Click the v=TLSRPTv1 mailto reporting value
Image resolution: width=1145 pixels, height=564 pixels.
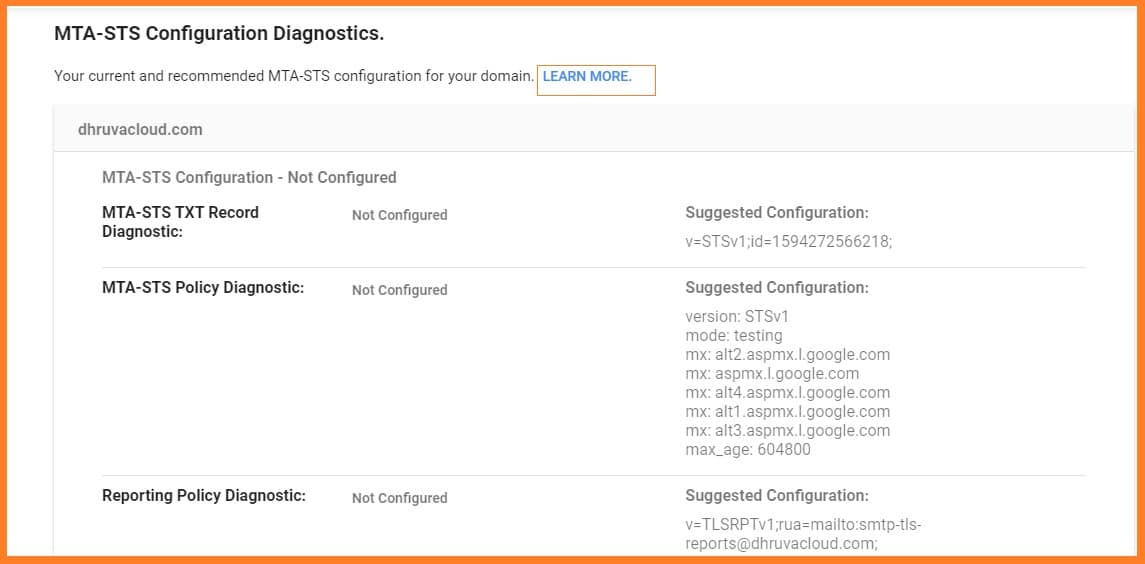(x=802, y=534)
